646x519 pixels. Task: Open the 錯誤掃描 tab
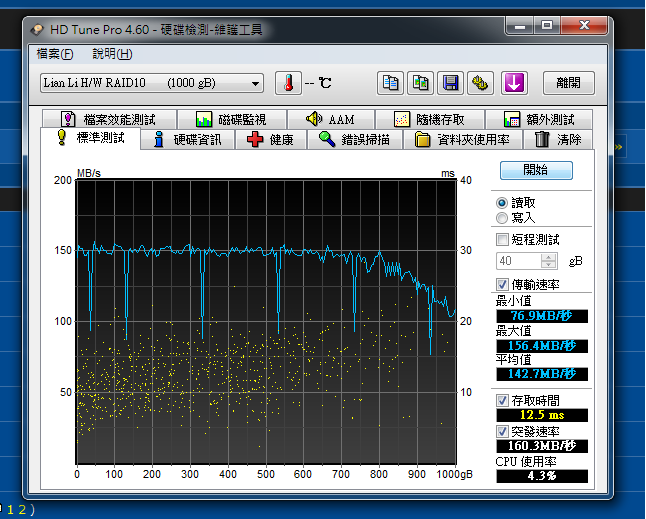[x=355, y=140]
